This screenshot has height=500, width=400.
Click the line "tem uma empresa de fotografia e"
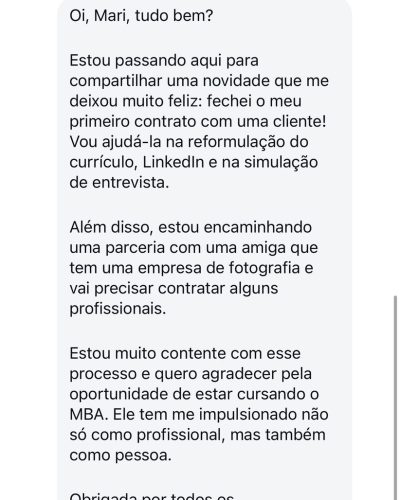[191, 268]
